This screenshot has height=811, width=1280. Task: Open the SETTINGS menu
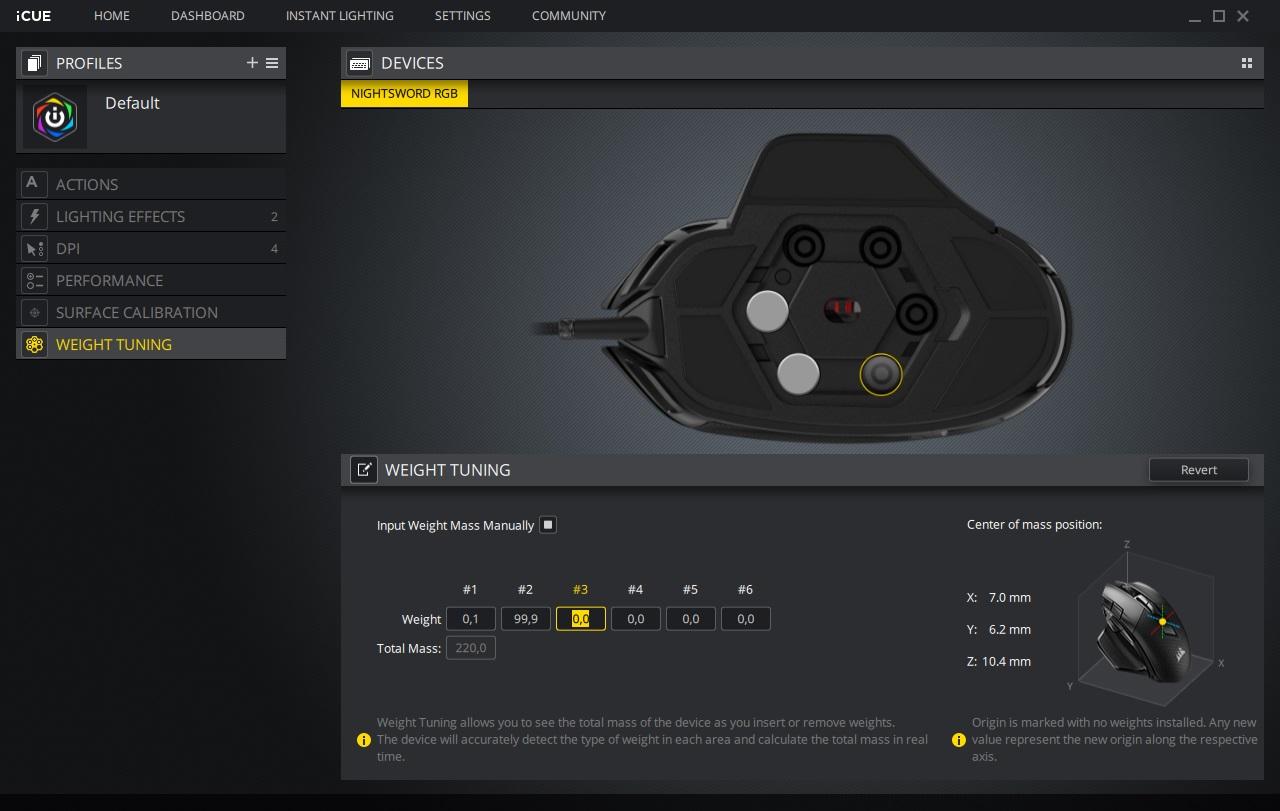(x=463, y=16)
